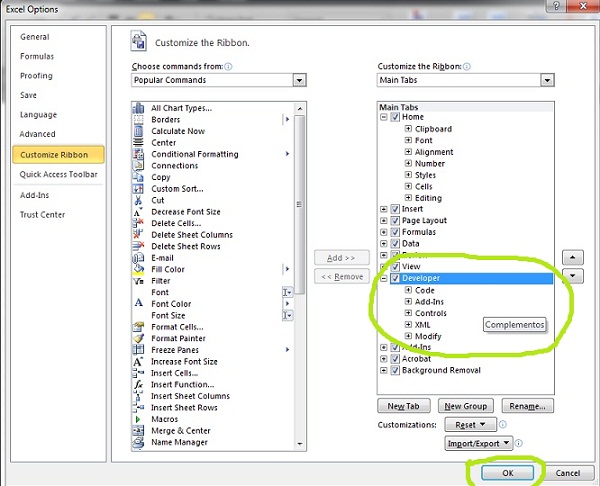Select the Delete Sheet Columns icon
The width and height of the screenshot is (600, 486).
[x=138, y=235]
